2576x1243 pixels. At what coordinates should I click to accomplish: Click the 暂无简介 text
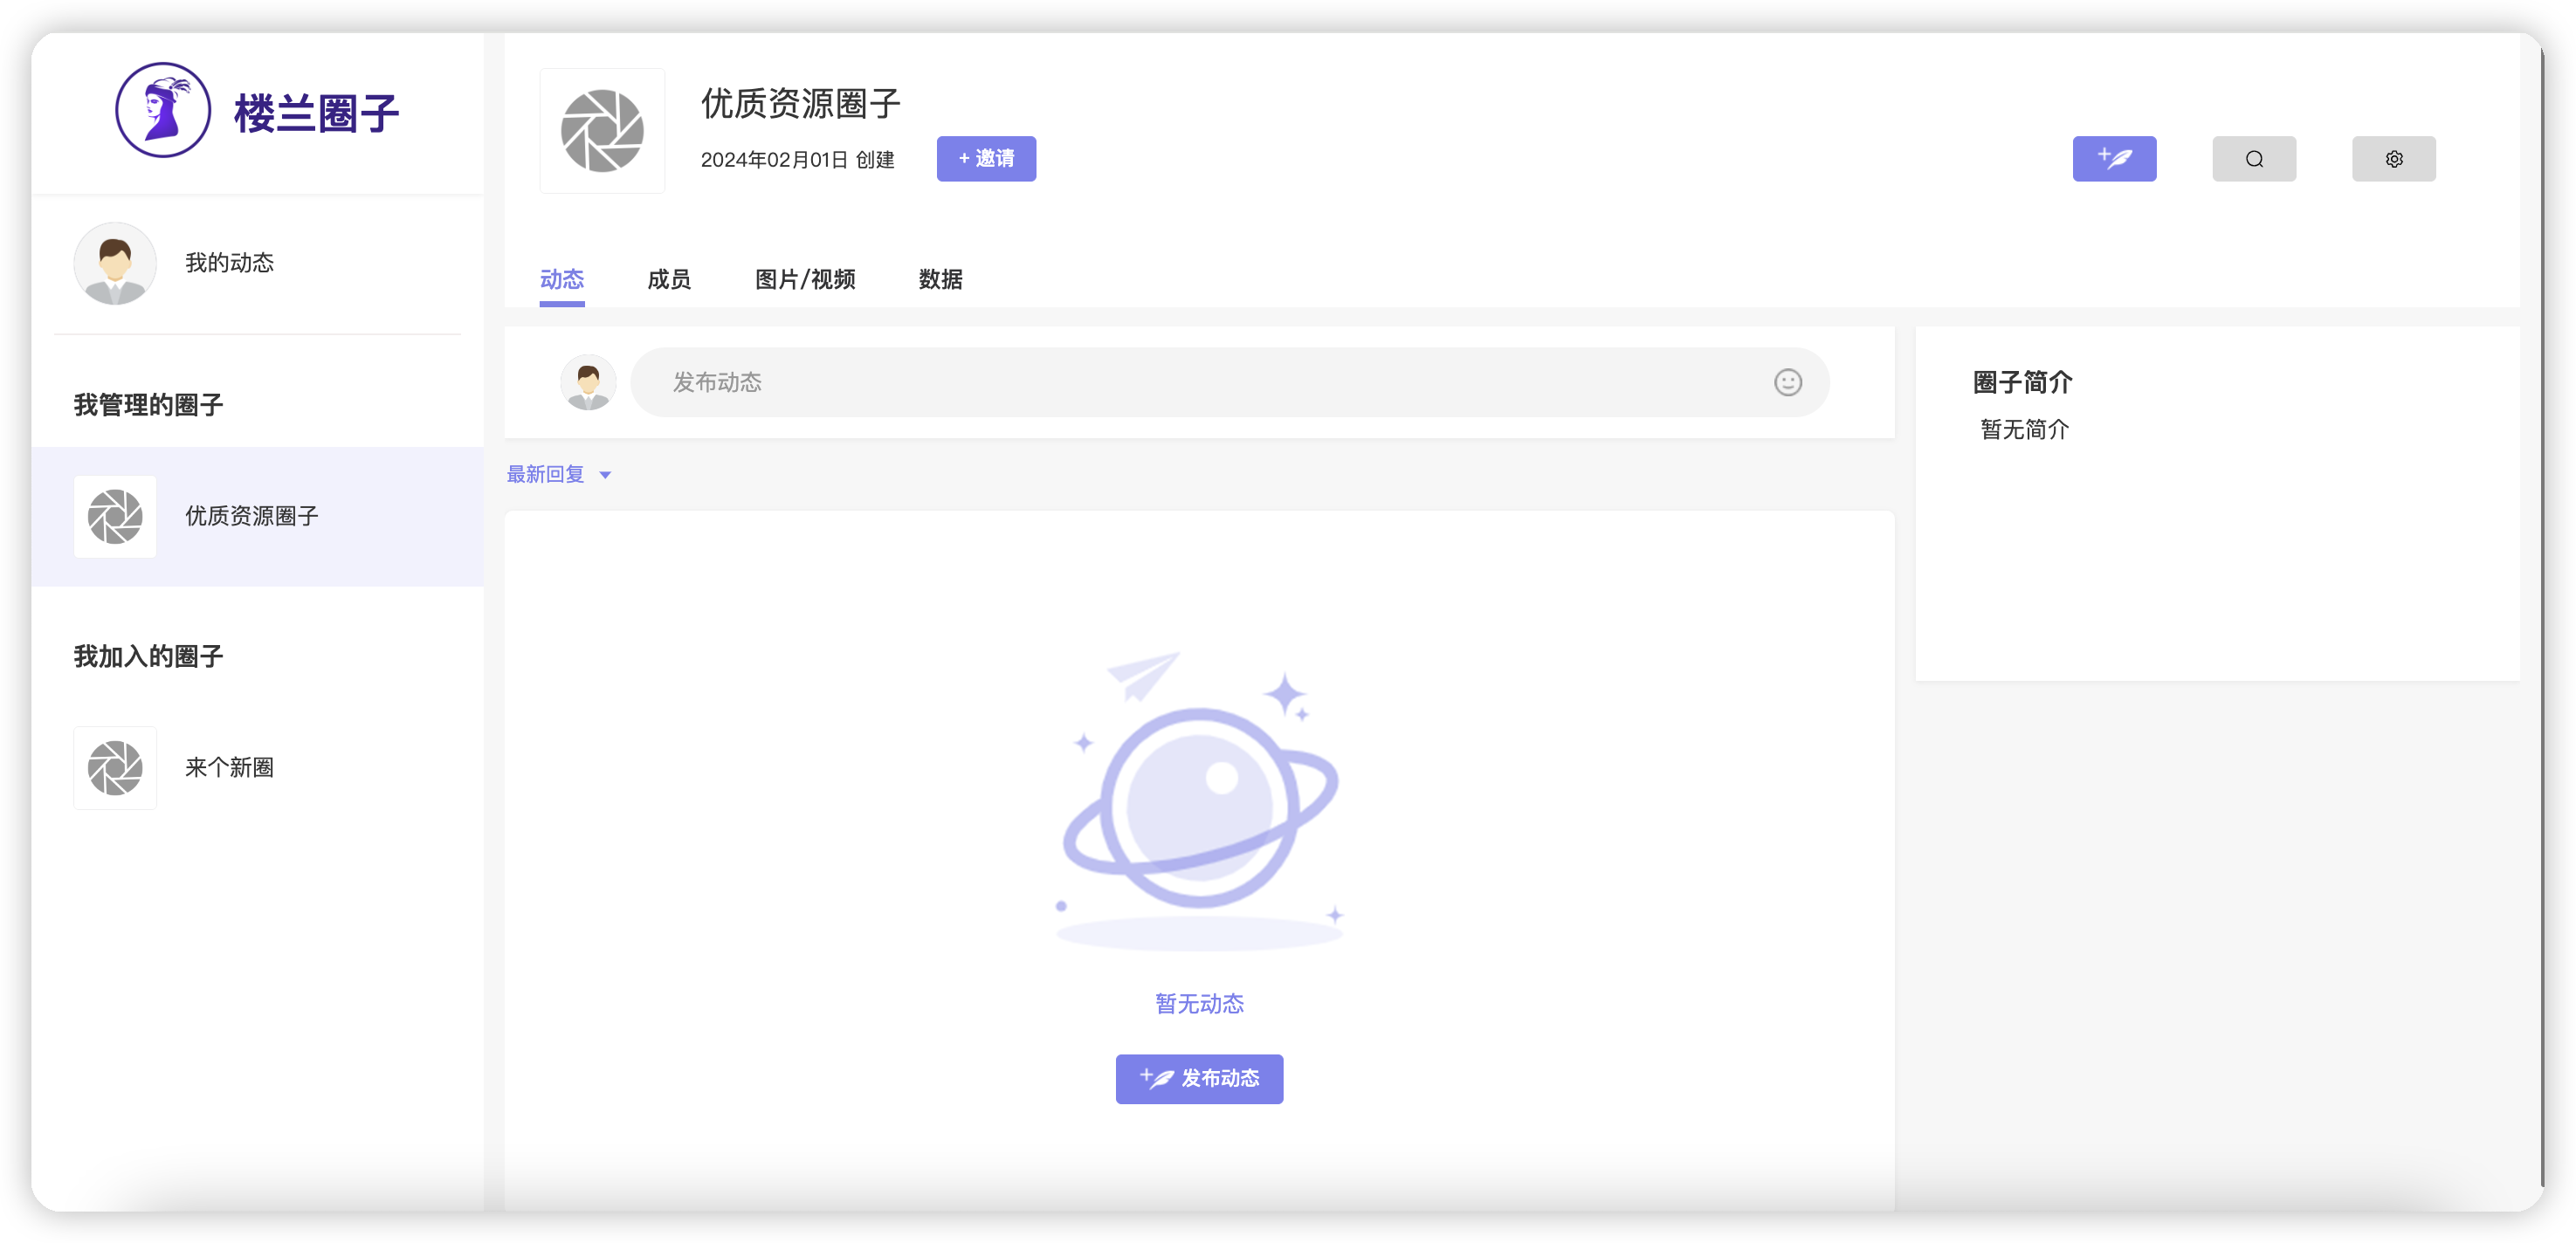pyautogui.click(x=2025, y=429)
